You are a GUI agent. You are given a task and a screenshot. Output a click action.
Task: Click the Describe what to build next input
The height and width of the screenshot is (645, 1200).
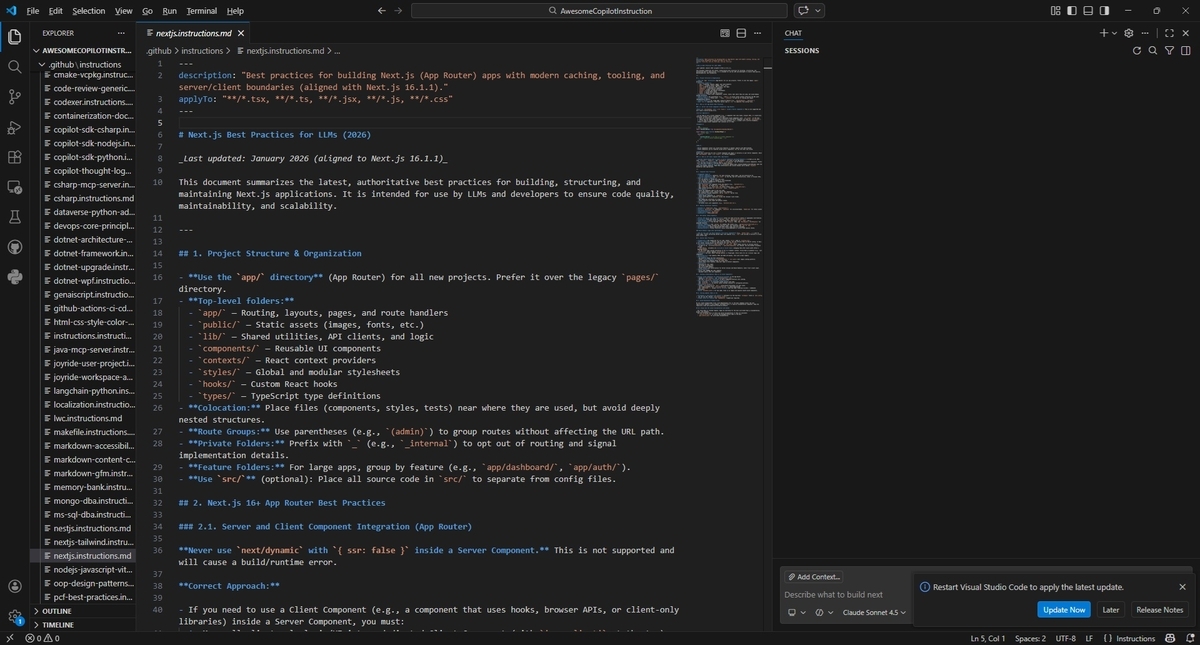(845, 594)
